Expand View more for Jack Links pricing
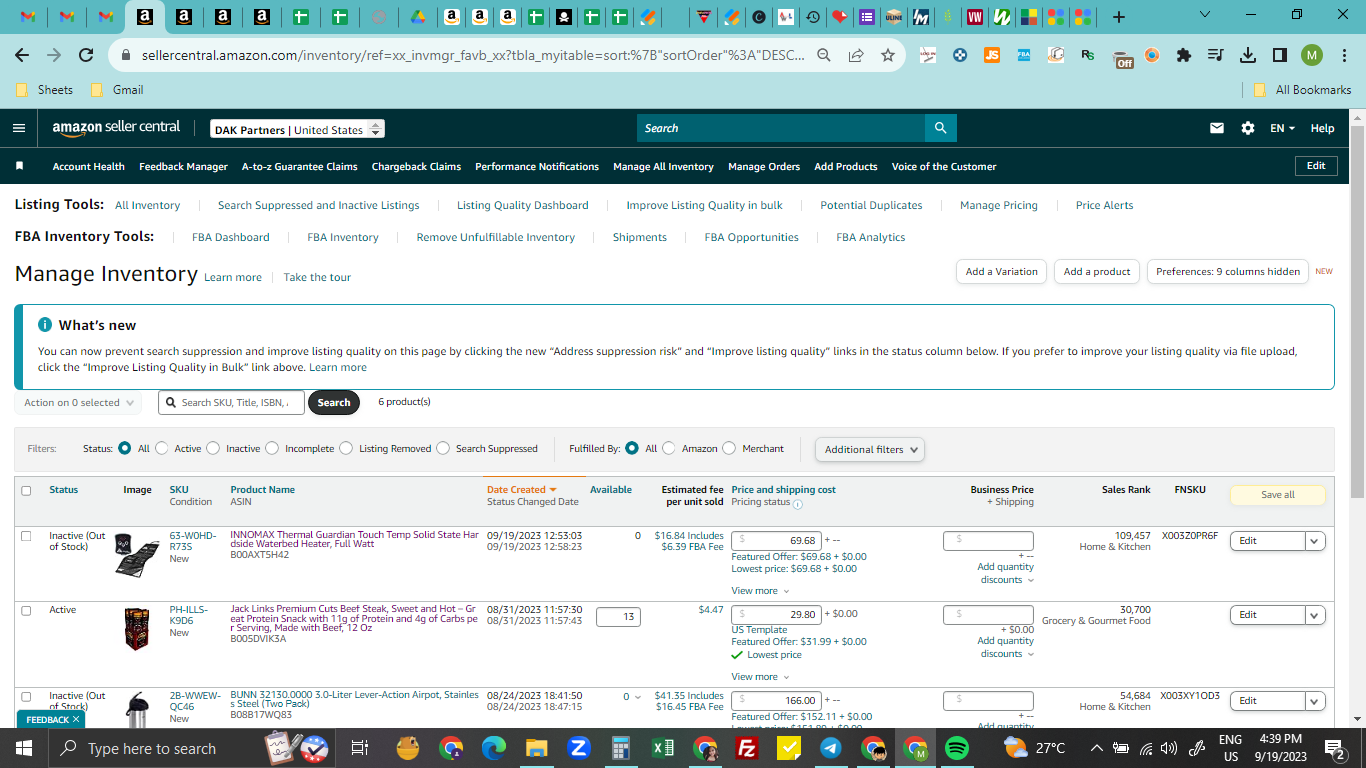The height and width of the screenshot is (768, 1366). click(759, 677)
